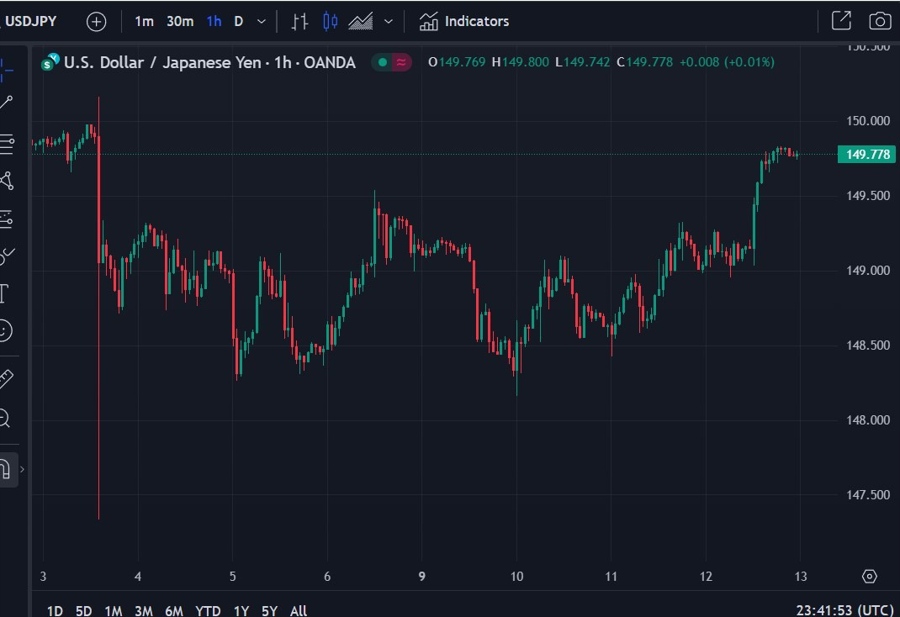Screen dimensions: 900x617
Task: Click the 148.500 price axis label
Action: pos(868,345)
